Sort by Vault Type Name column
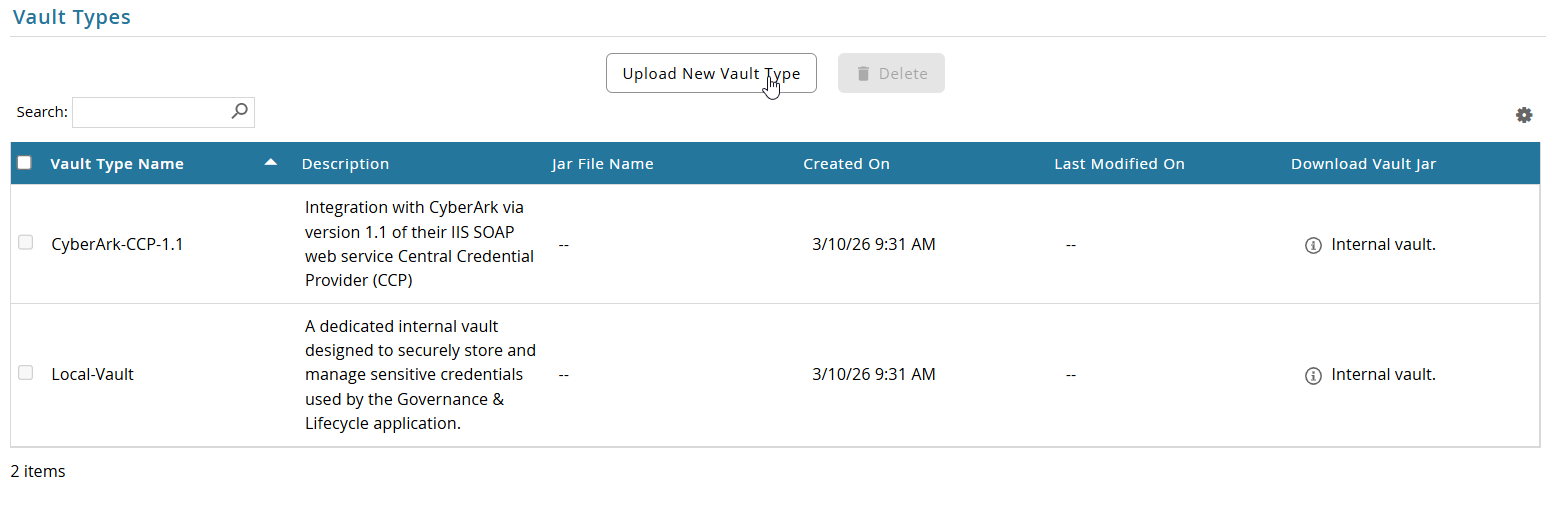 tap(117, 164)
